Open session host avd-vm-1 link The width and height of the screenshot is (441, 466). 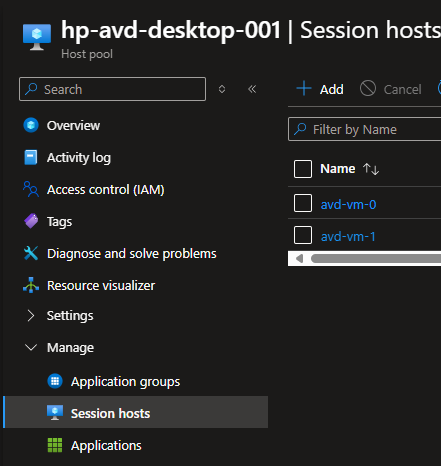[348, 236]
